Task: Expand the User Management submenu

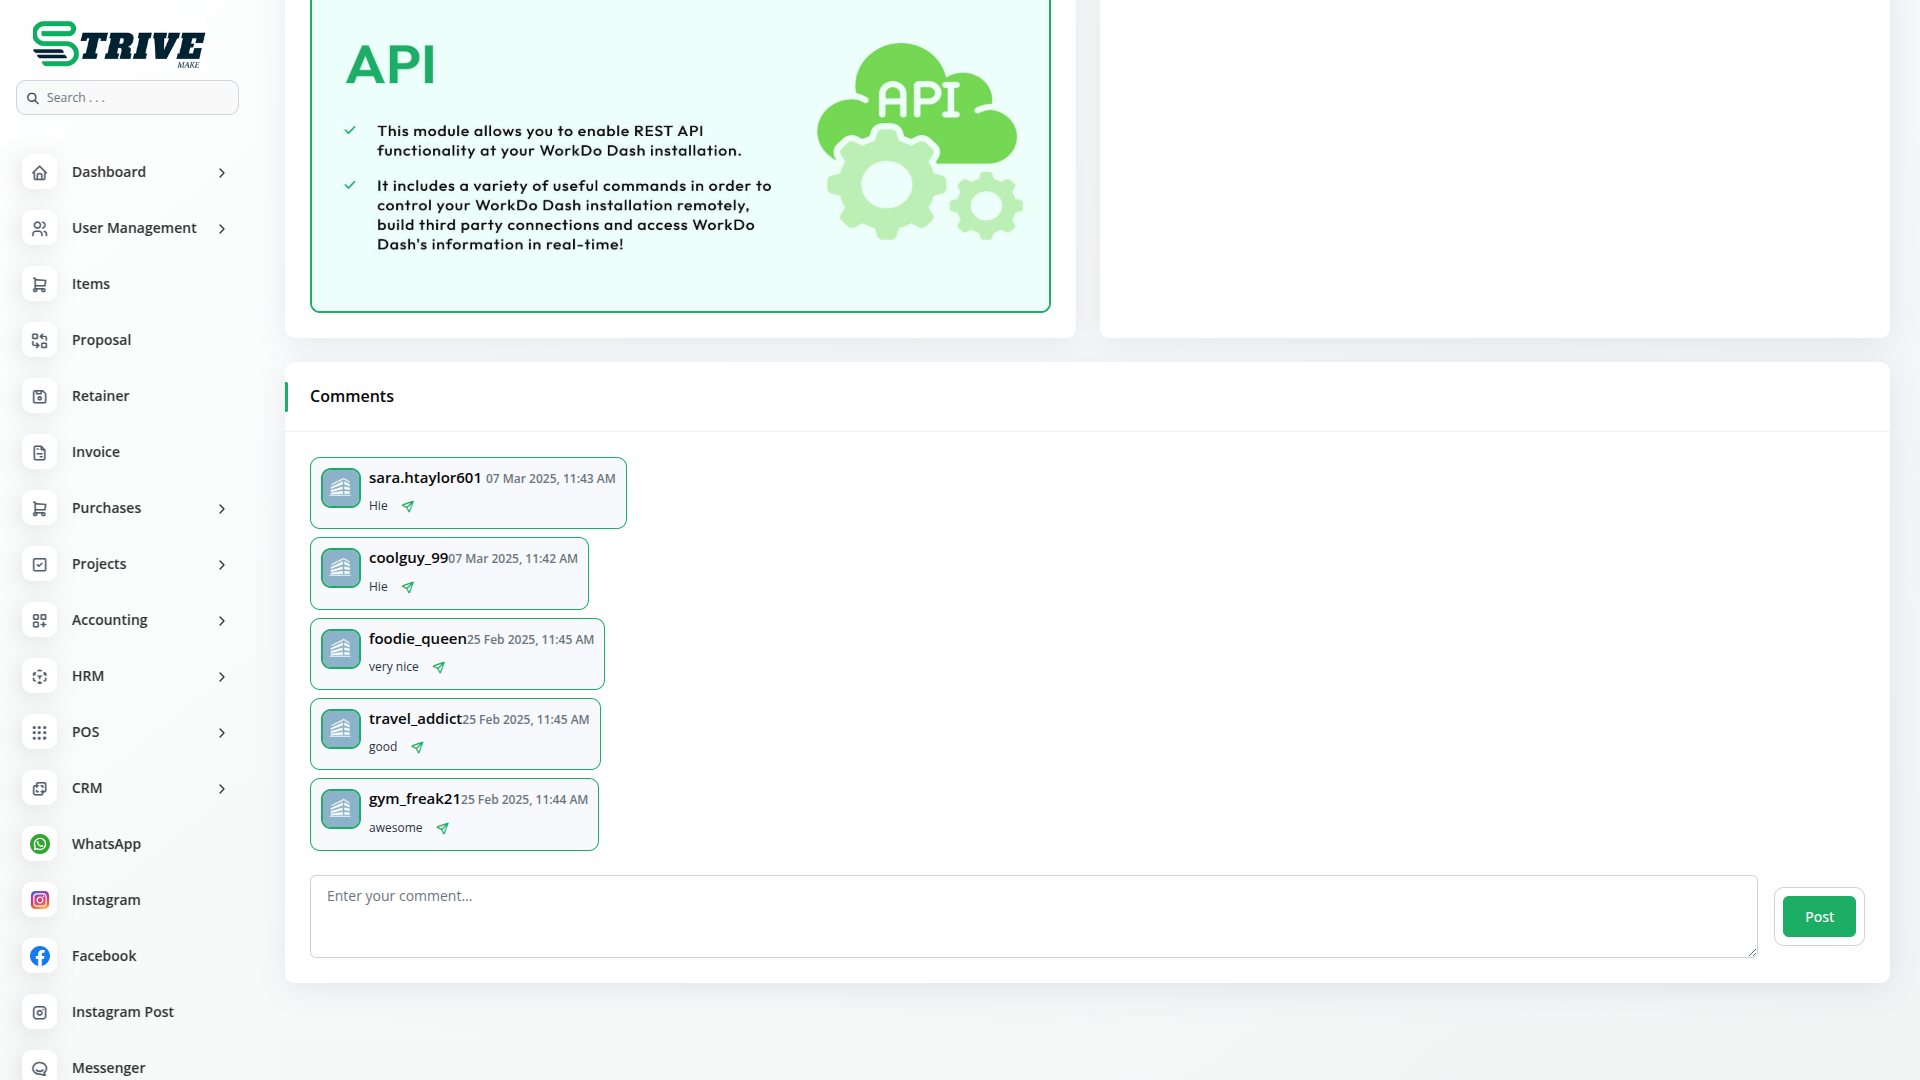Action: point(222,229)
